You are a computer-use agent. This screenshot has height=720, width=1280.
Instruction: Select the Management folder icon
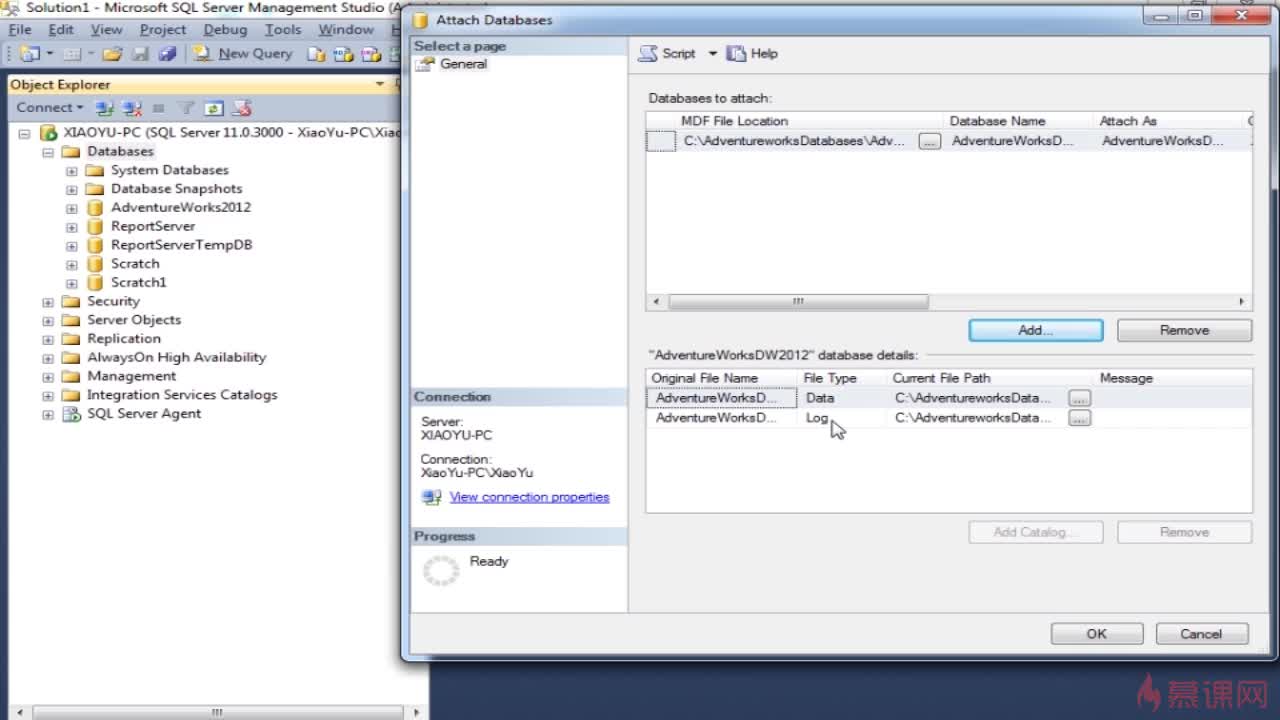(70, 376)
